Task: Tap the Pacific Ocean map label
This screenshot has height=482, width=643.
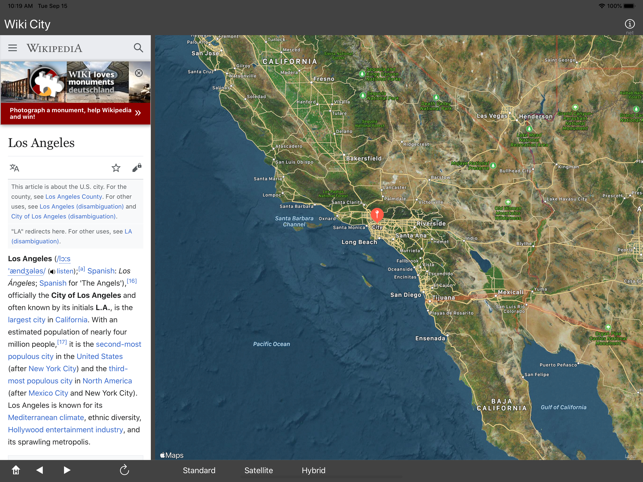Action: point(271,344)
